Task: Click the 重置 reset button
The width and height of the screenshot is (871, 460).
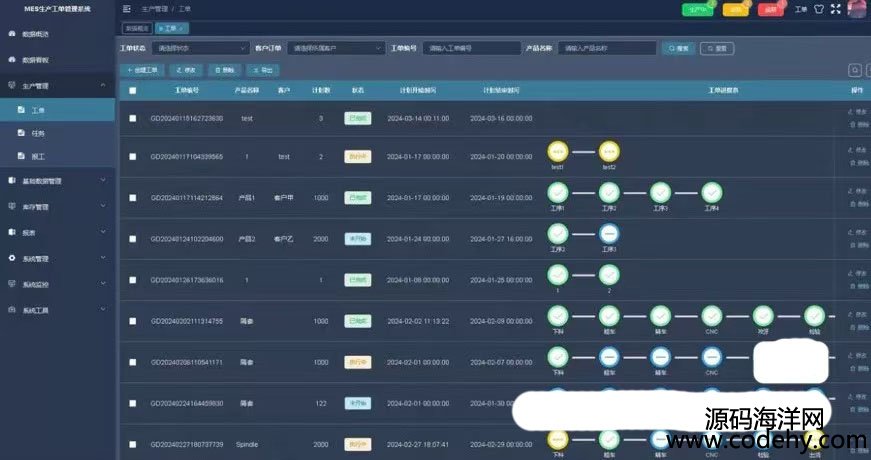Action: [x=718, y=47]
